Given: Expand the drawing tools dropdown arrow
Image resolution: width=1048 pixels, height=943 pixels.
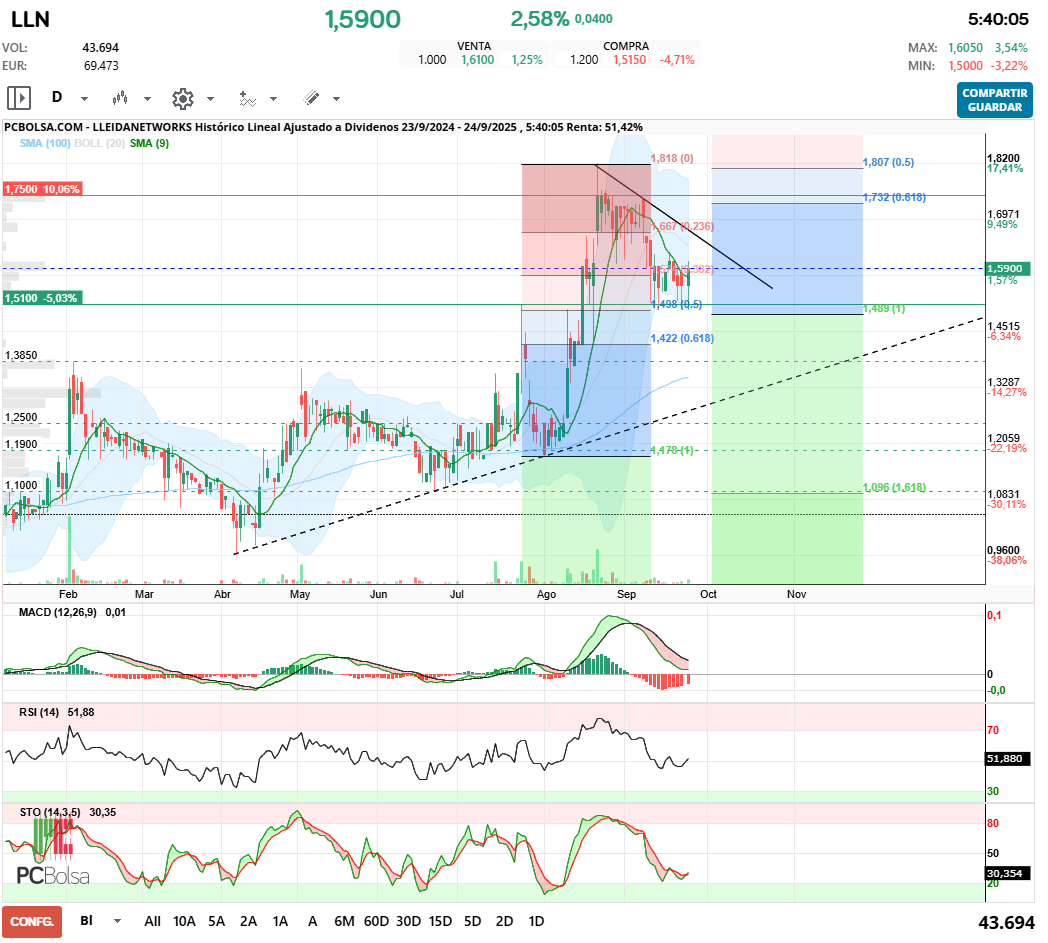Looking at the screenshot, I should [x=337, y=99].
